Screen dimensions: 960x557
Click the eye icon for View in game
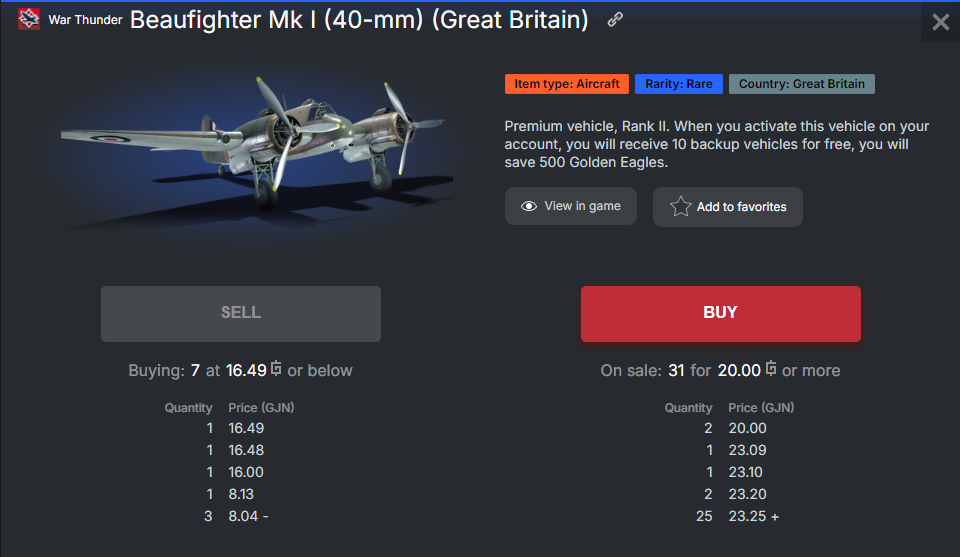[528, 206]
